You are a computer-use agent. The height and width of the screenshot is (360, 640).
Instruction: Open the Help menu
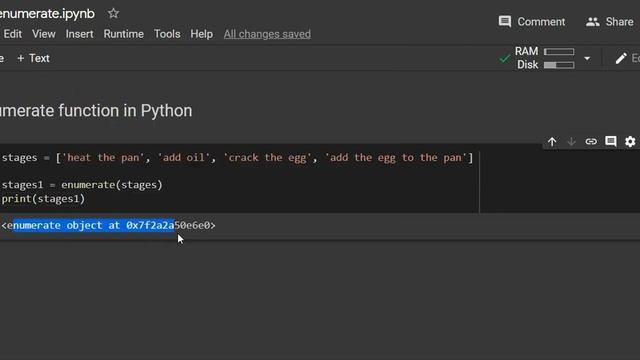point(202,34)
